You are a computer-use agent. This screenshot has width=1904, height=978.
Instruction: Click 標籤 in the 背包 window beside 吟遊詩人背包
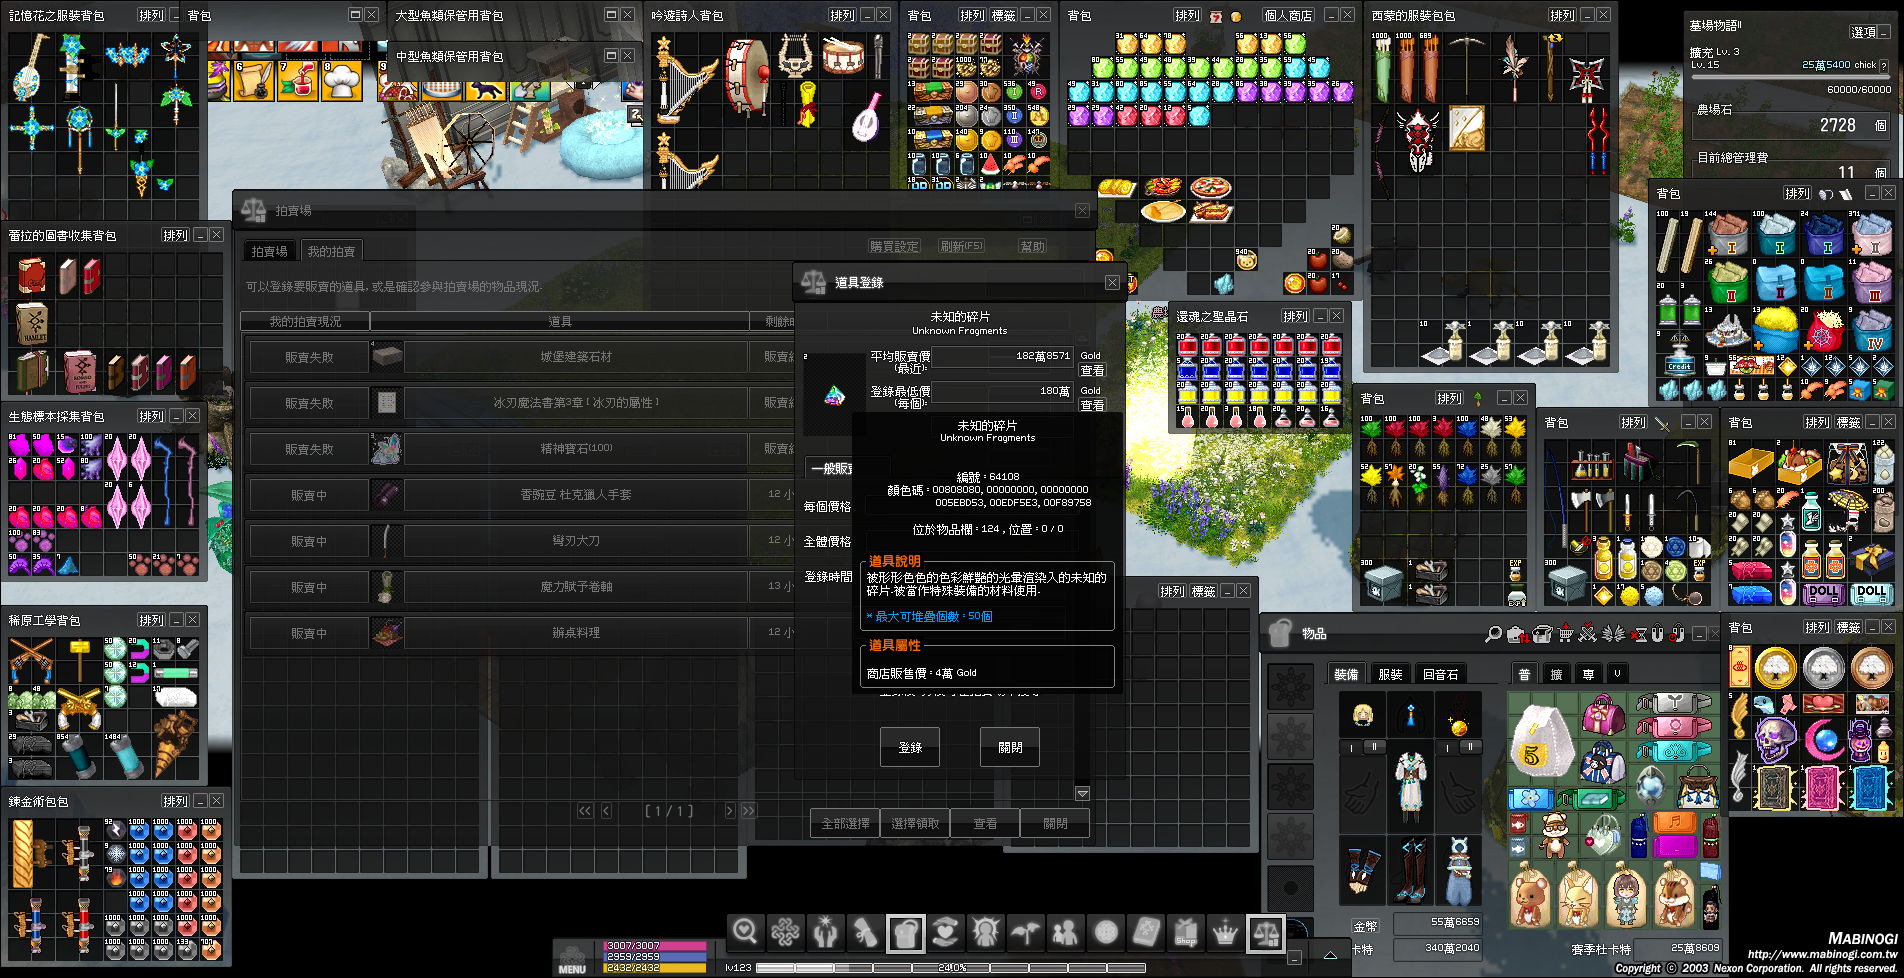pyautogui.click(x=1003, y=15)
